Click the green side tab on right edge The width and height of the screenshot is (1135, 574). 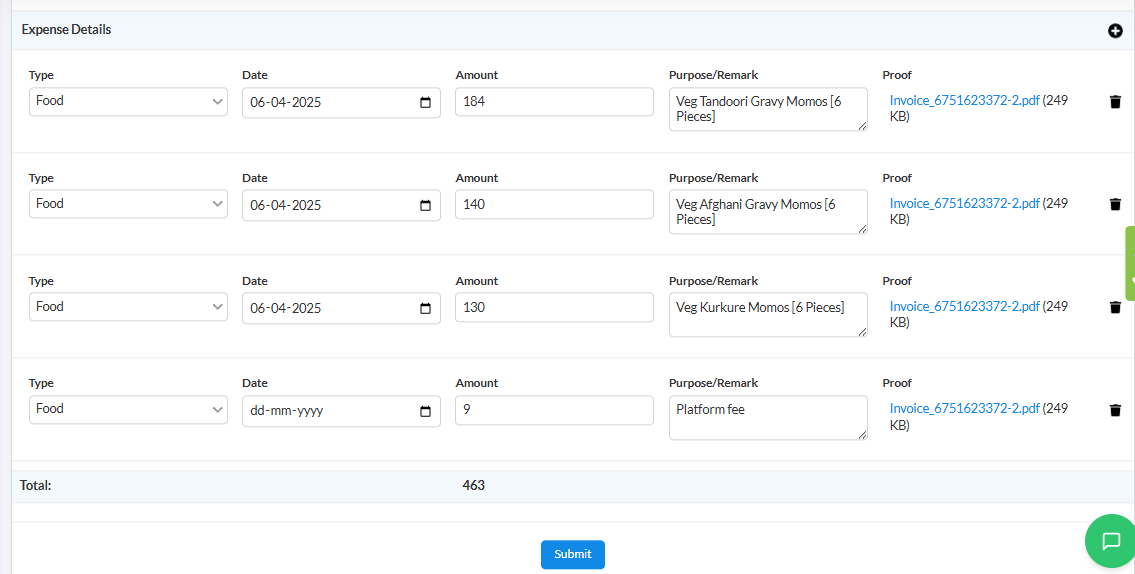[1130, 263]
